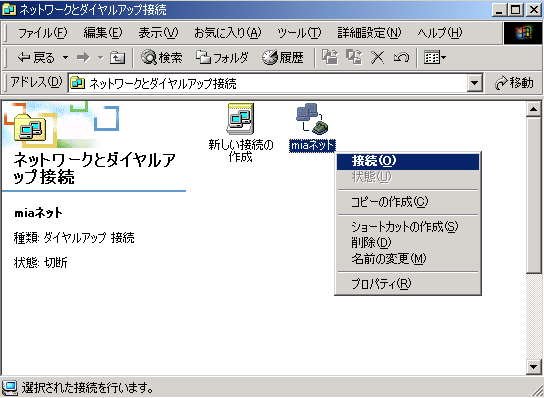Click the address bar field

275,83
